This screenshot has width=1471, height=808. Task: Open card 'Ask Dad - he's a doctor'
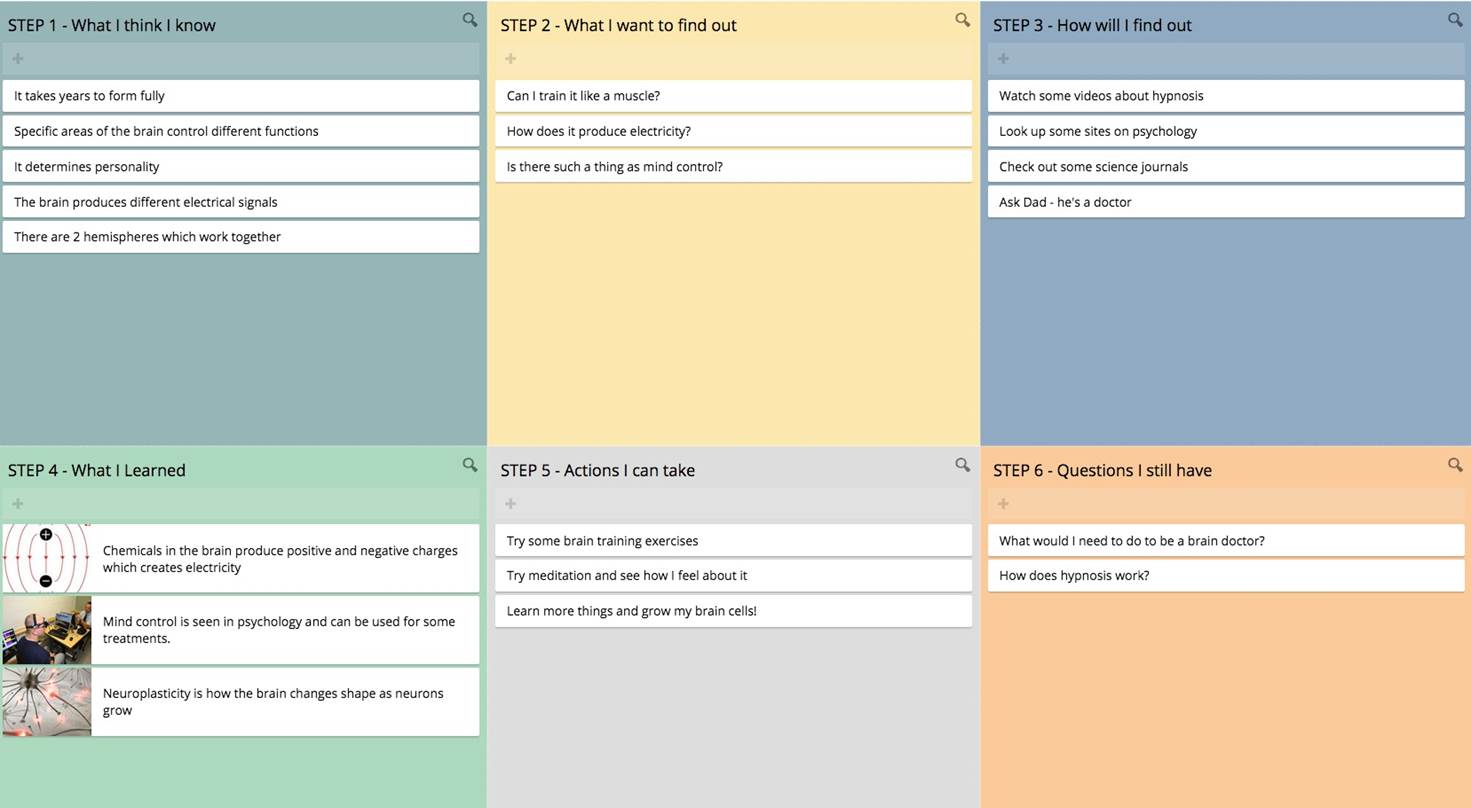click(1226, 202)
